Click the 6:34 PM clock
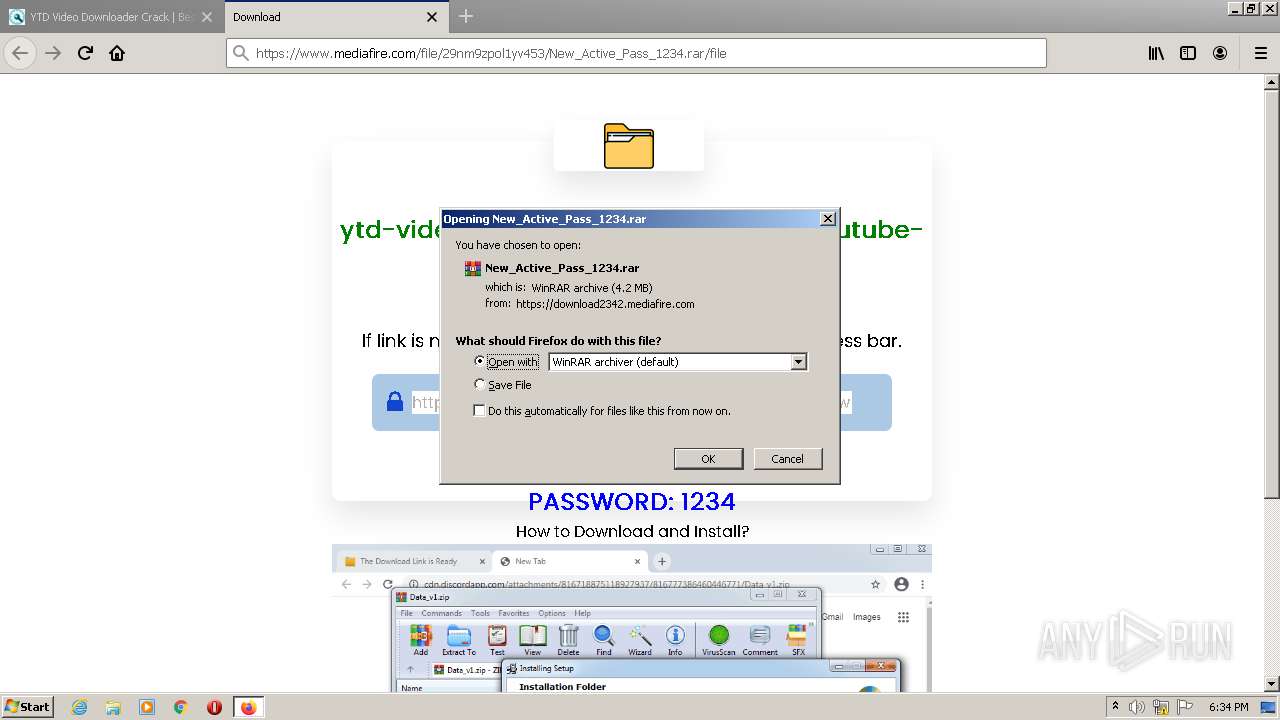The image size is (1280, 720). pos(1228,707)
